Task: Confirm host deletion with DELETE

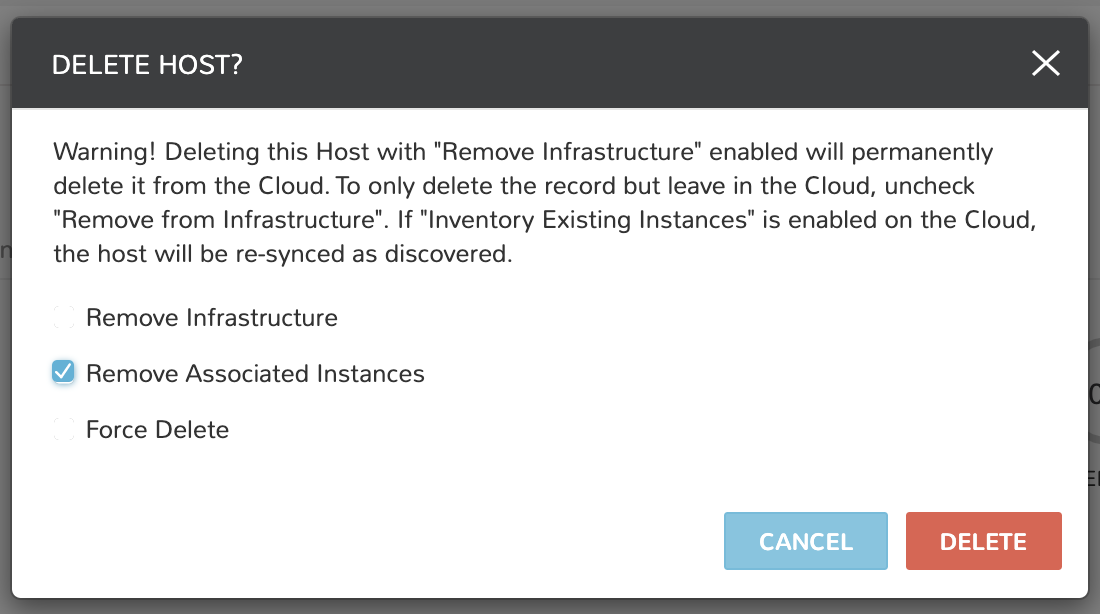Action: (x=983, y=541)
